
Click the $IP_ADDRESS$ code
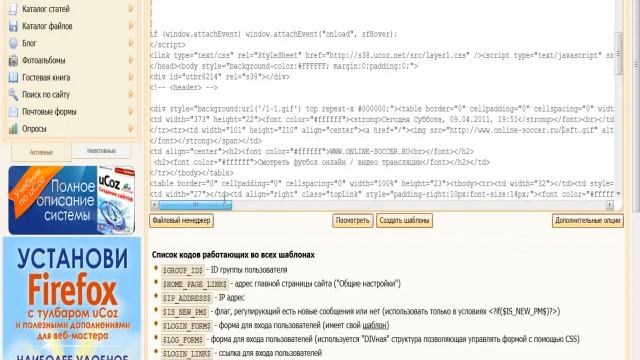pos(187,298)
